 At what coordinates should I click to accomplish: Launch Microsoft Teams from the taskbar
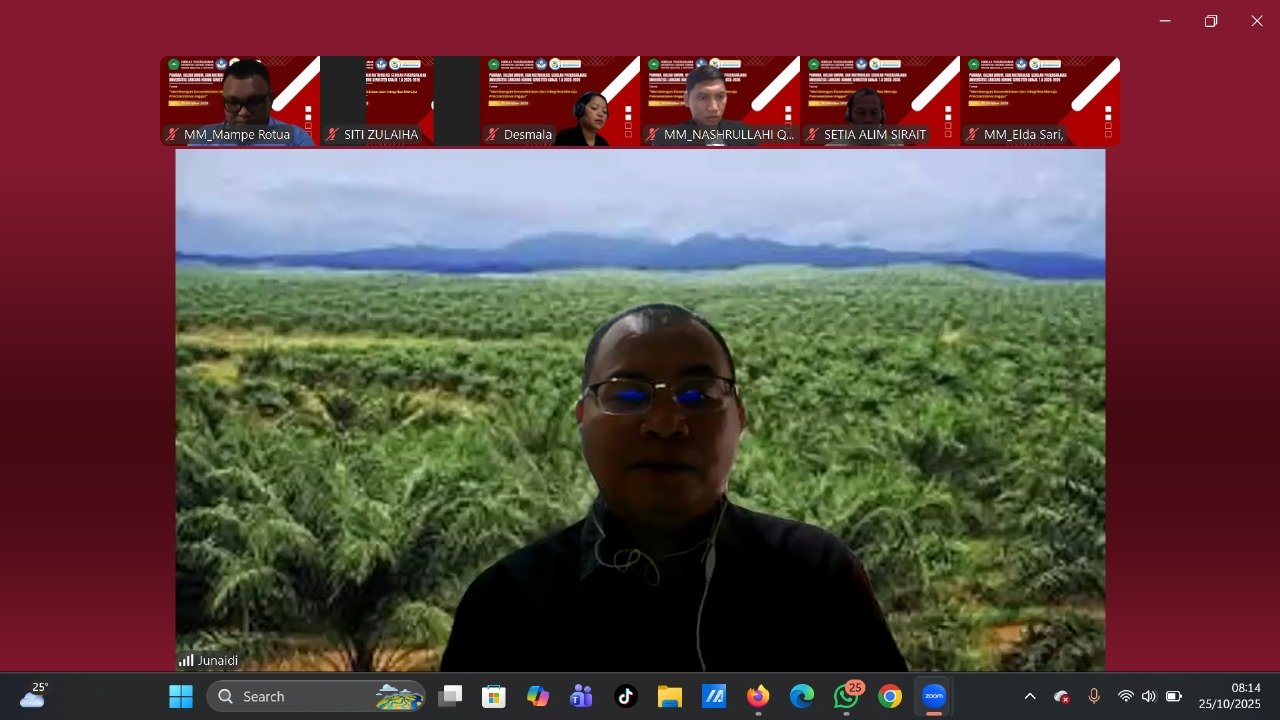[x=581, y=696]
